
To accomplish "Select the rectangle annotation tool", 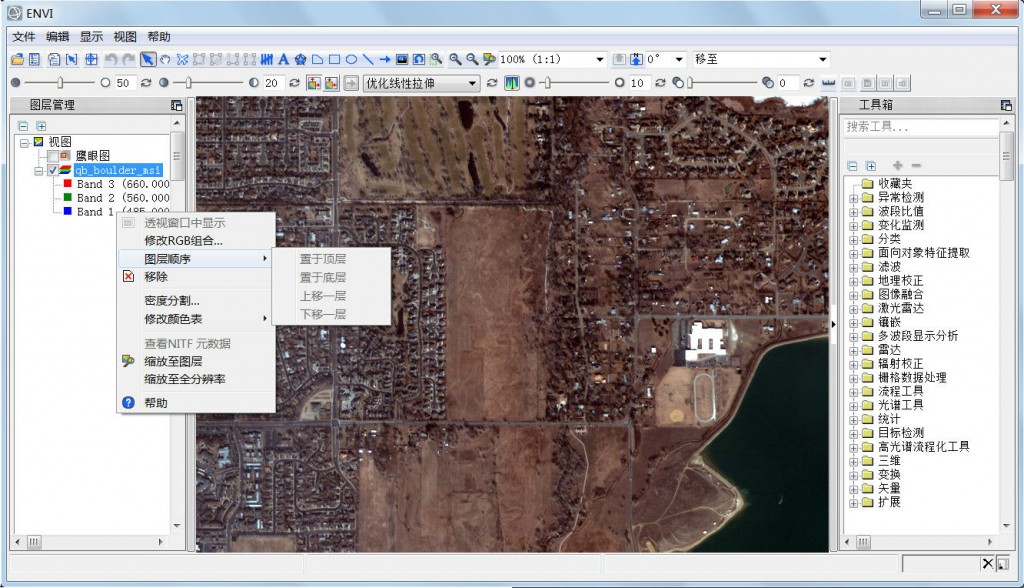I will pyautogui.click(x=334, y=59).
